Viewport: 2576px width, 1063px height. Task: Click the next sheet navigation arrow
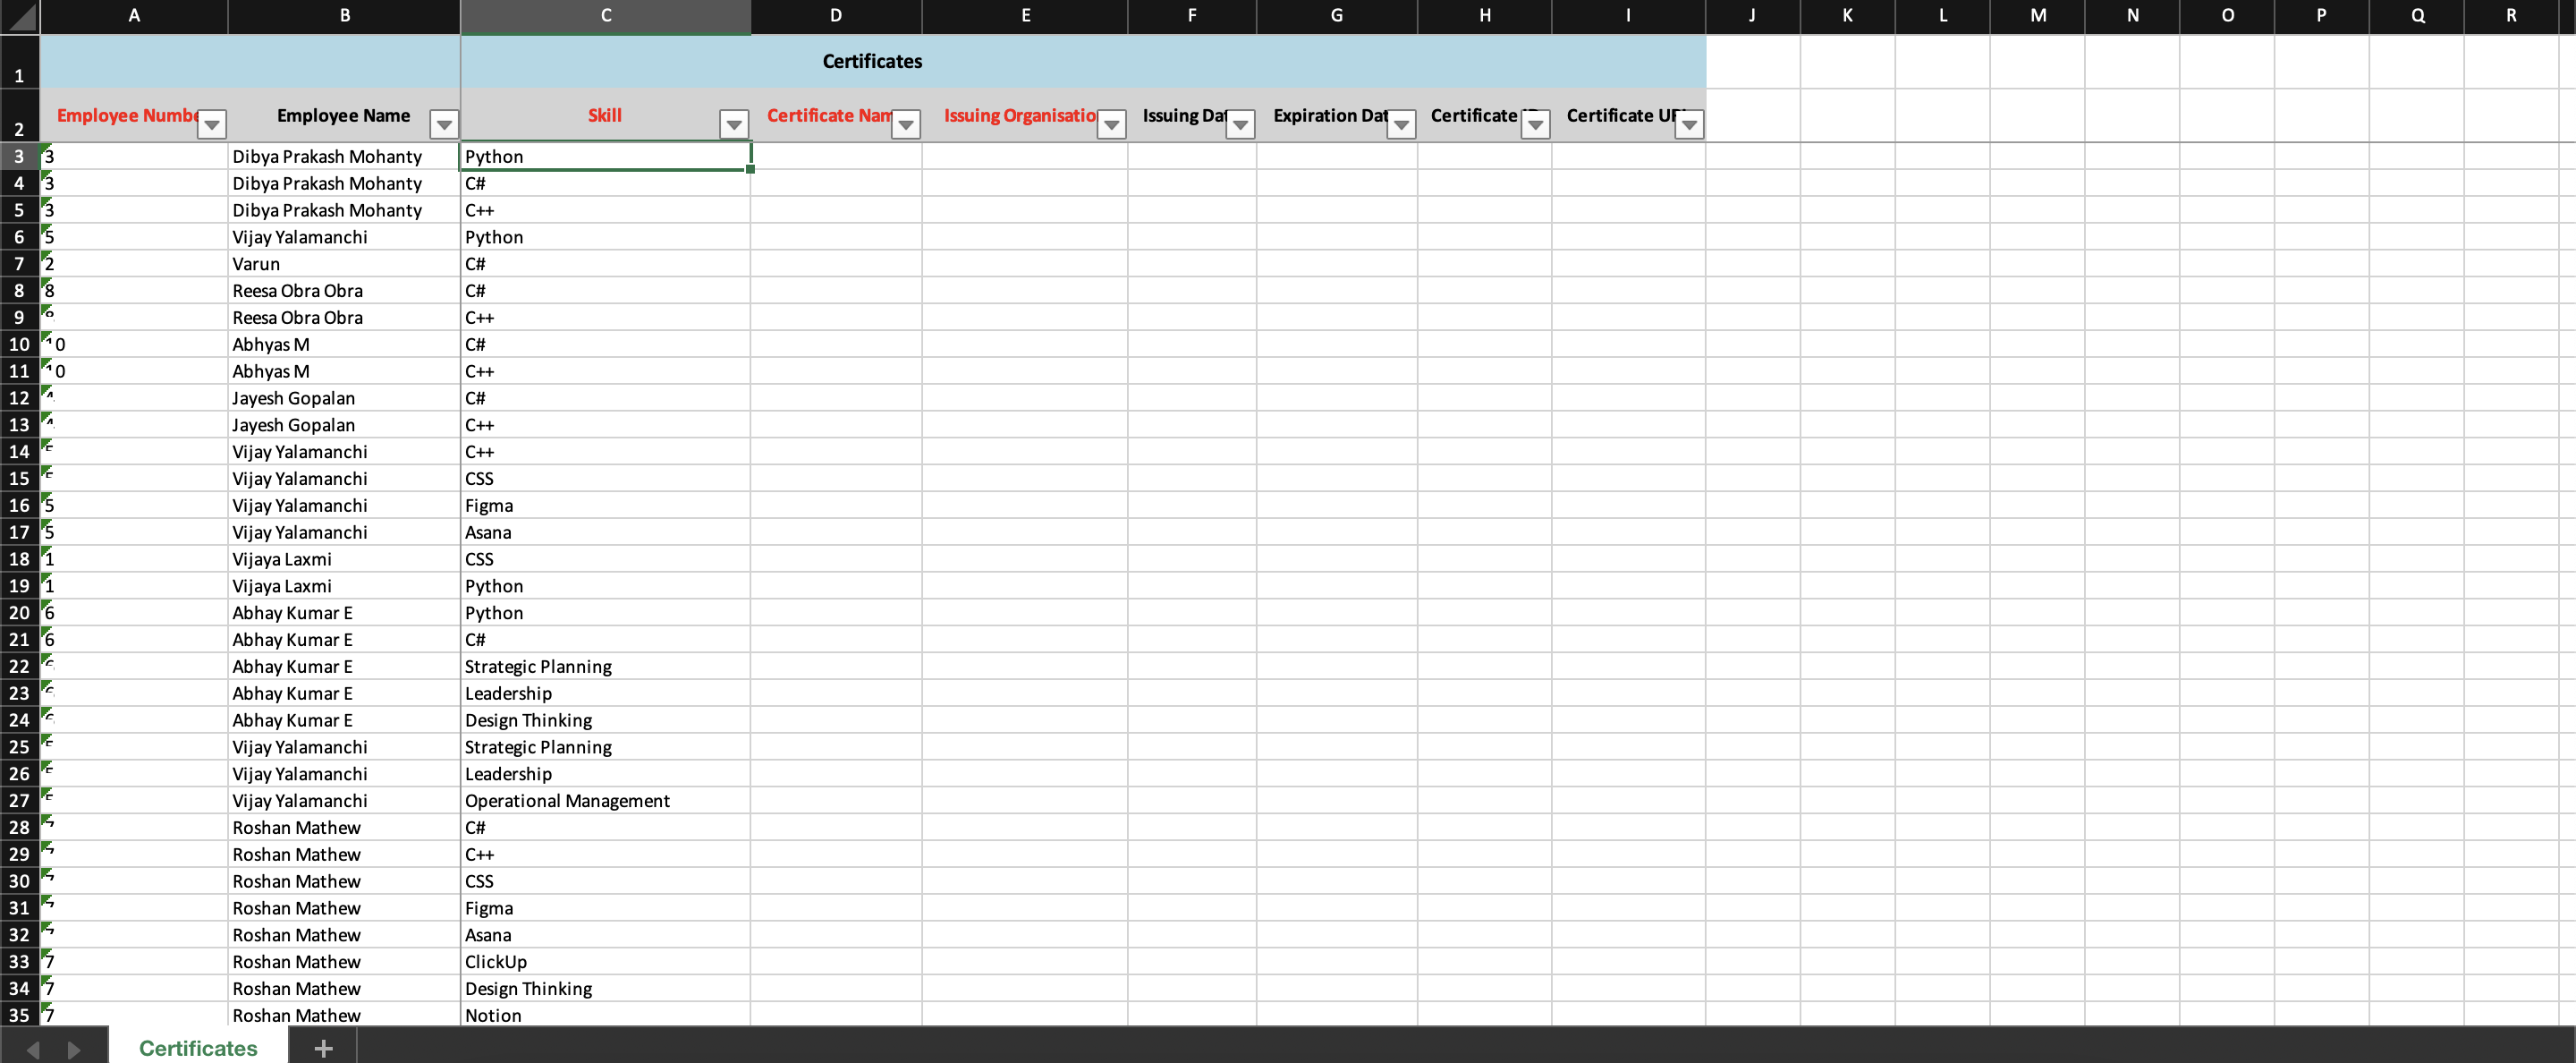(x=73, y=1049)
